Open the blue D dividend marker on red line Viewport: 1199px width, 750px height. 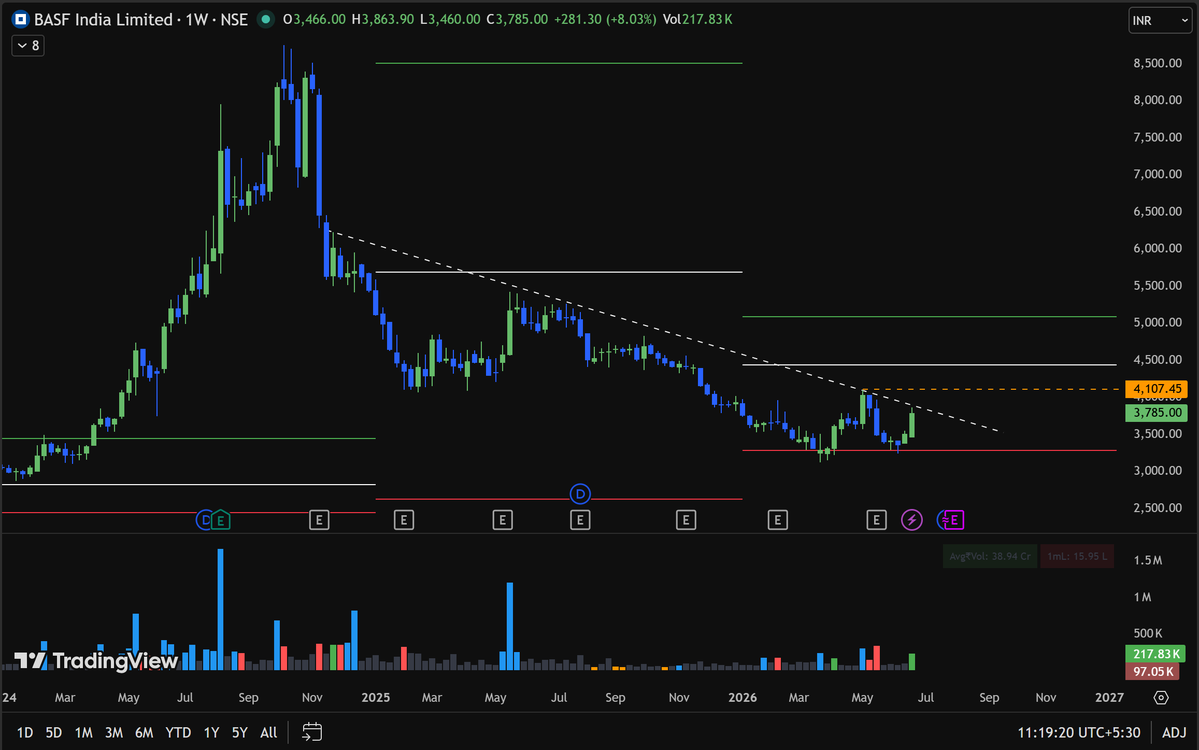click(x=580, y=494)
